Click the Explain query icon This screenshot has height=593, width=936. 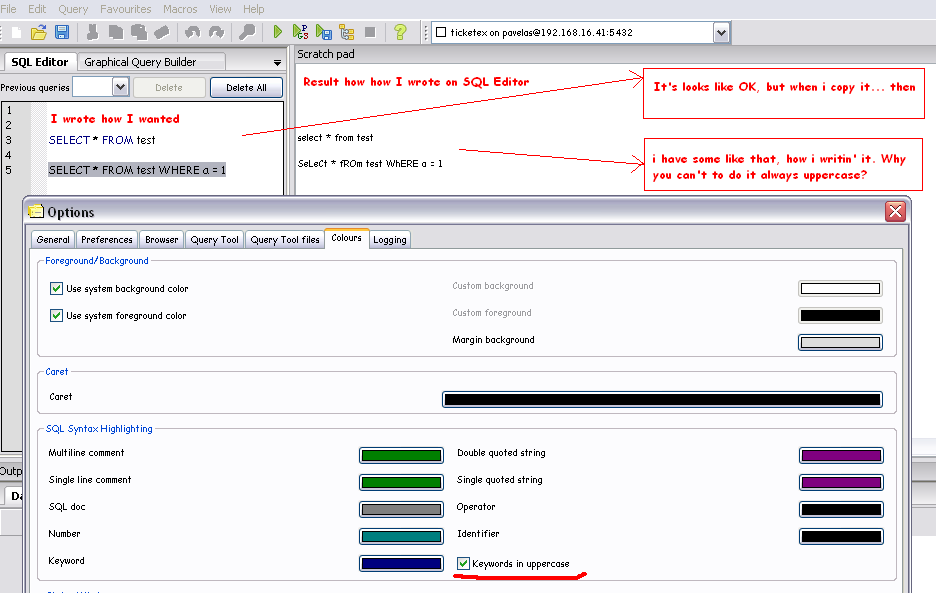(347, 32)
